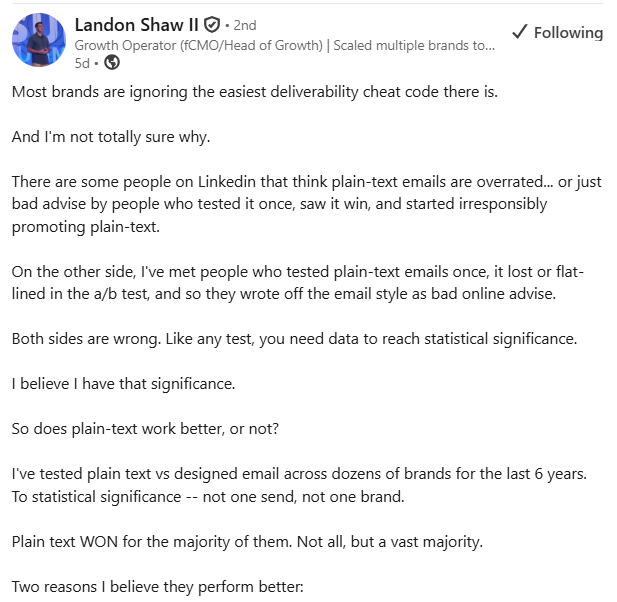Click the 'On the other side' paragraph
Screen dimensions: 617x602
pos(297,283)
